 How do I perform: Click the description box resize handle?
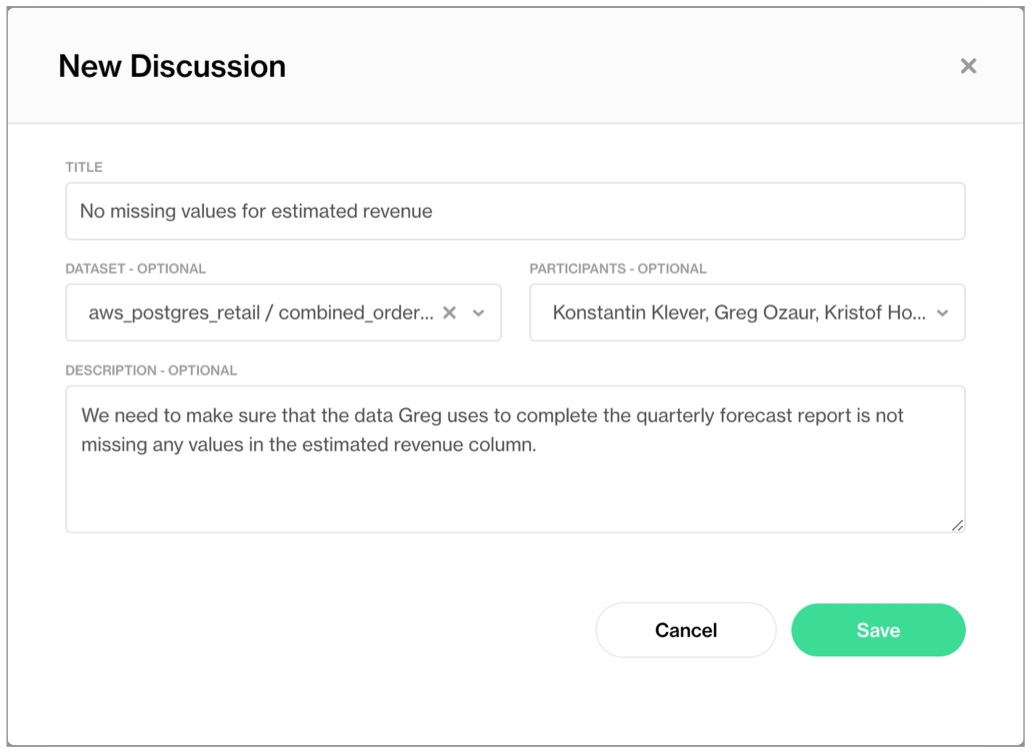click(x=957, y=525)
